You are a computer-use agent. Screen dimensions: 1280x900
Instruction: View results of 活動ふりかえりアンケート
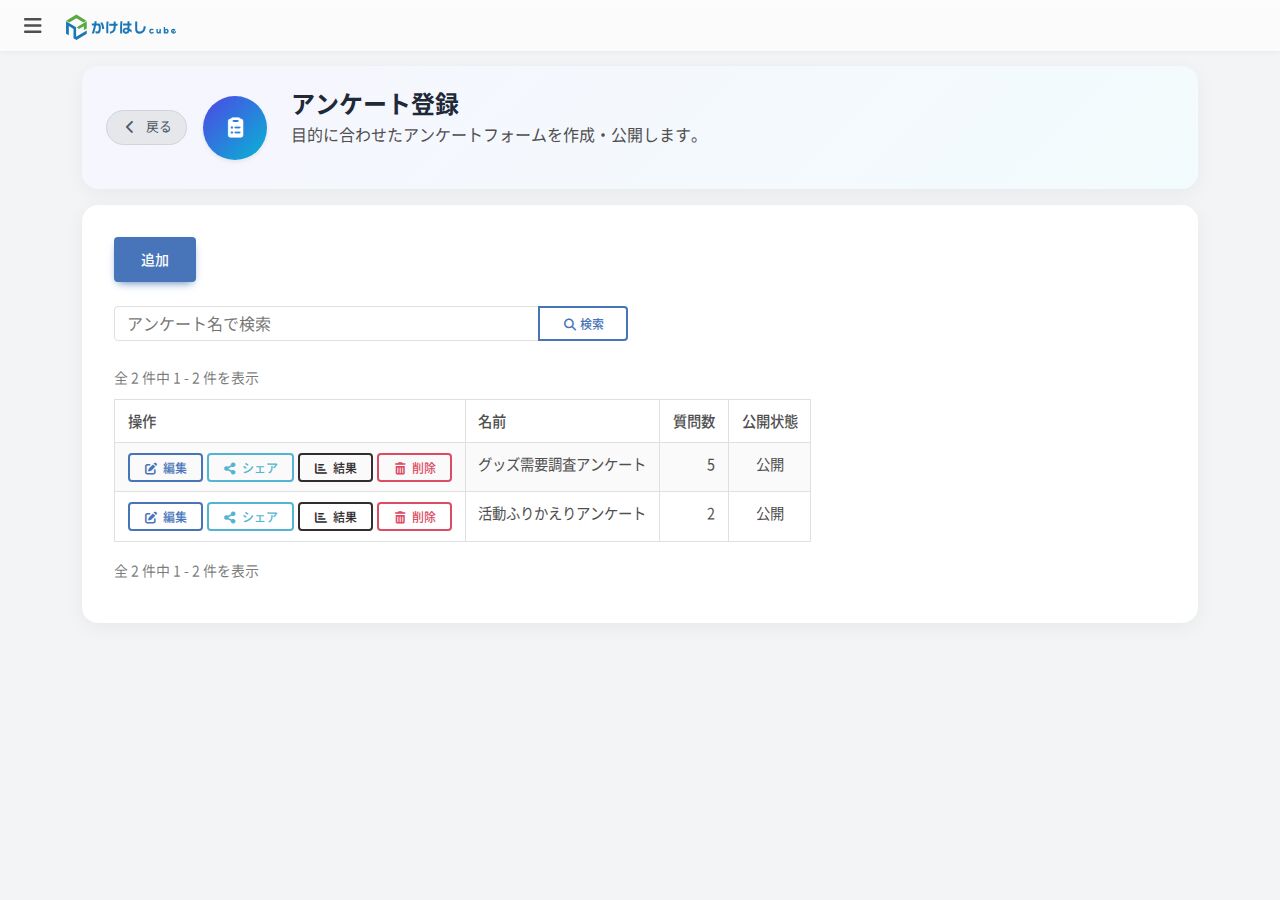(x=335, y=517)
